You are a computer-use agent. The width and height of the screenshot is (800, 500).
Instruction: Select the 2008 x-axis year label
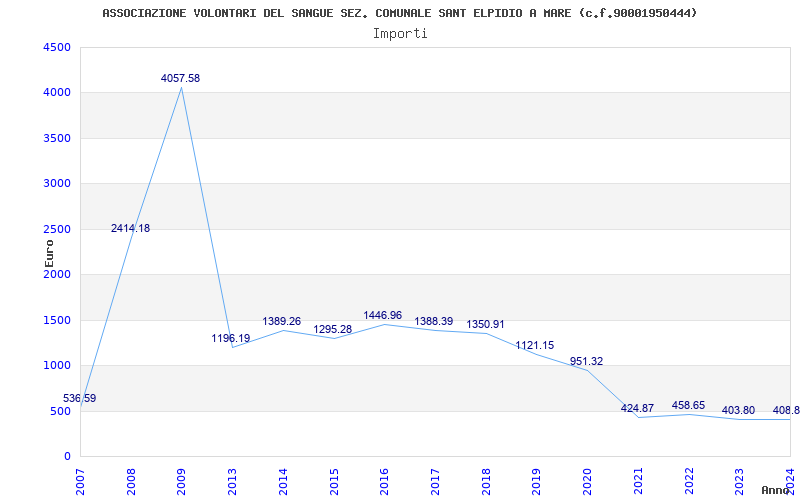point(131,482)
